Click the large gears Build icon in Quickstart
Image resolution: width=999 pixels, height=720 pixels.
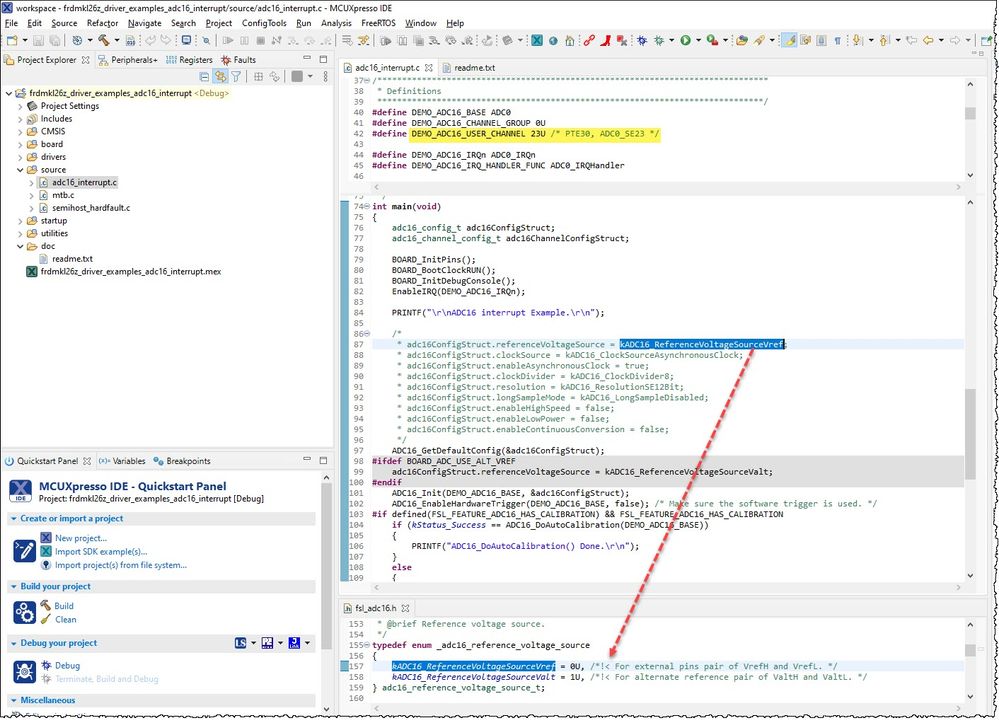(x=24, y=612)
